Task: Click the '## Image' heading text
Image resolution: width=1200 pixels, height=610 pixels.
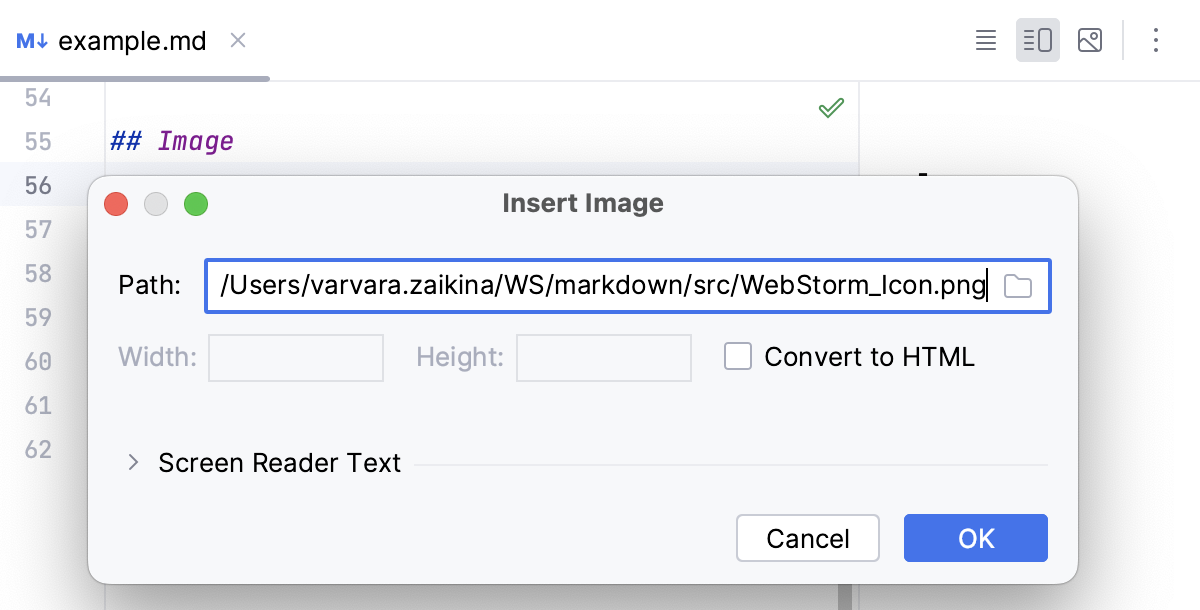Action: [171, 140]
